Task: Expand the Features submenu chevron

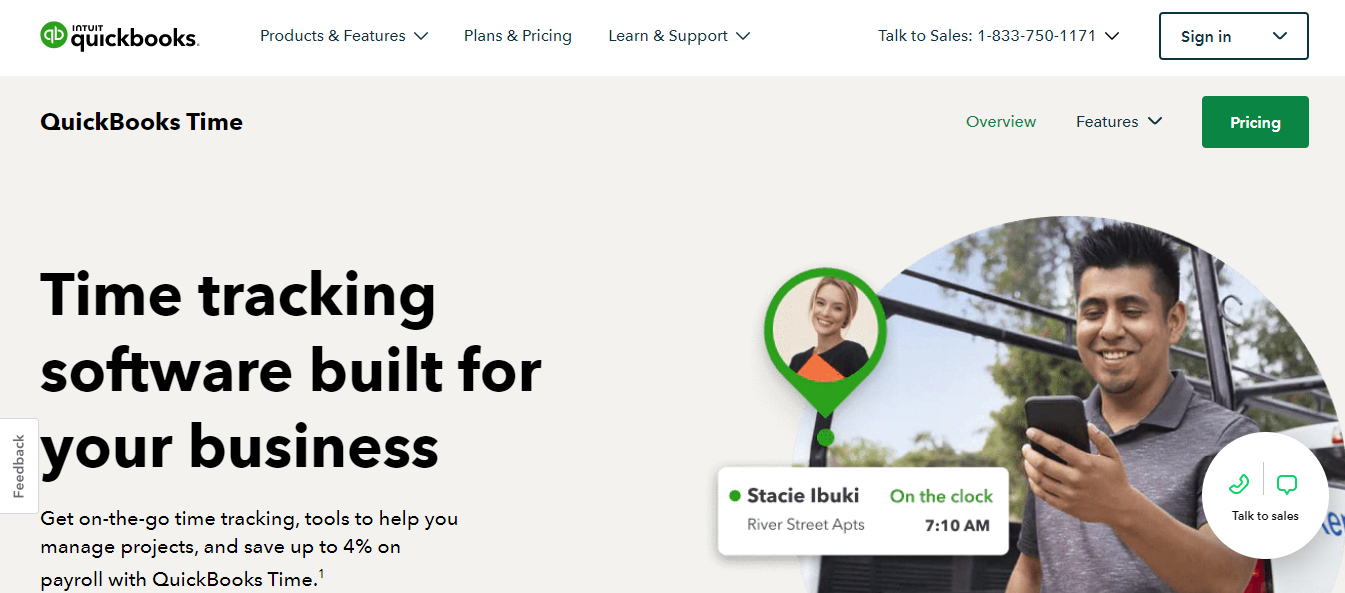Action: click(1155, 121)
